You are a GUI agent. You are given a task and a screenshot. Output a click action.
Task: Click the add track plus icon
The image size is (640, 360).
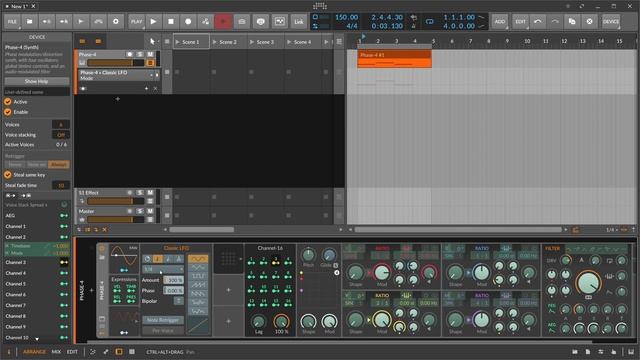[x=118, y=99]
